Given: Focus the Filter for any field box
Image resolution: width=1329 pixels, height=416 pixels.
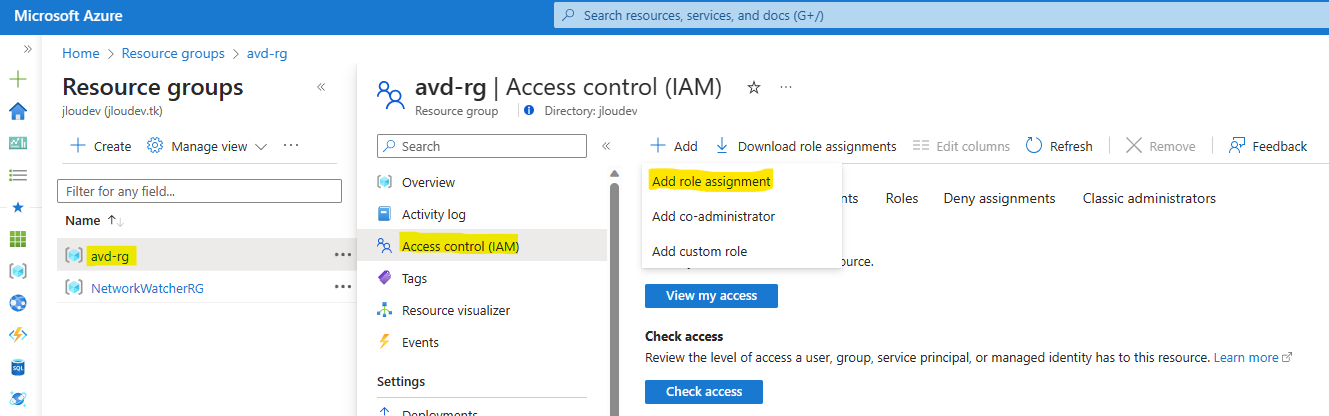Looking at the screenshot, I should tap(200, 190).
